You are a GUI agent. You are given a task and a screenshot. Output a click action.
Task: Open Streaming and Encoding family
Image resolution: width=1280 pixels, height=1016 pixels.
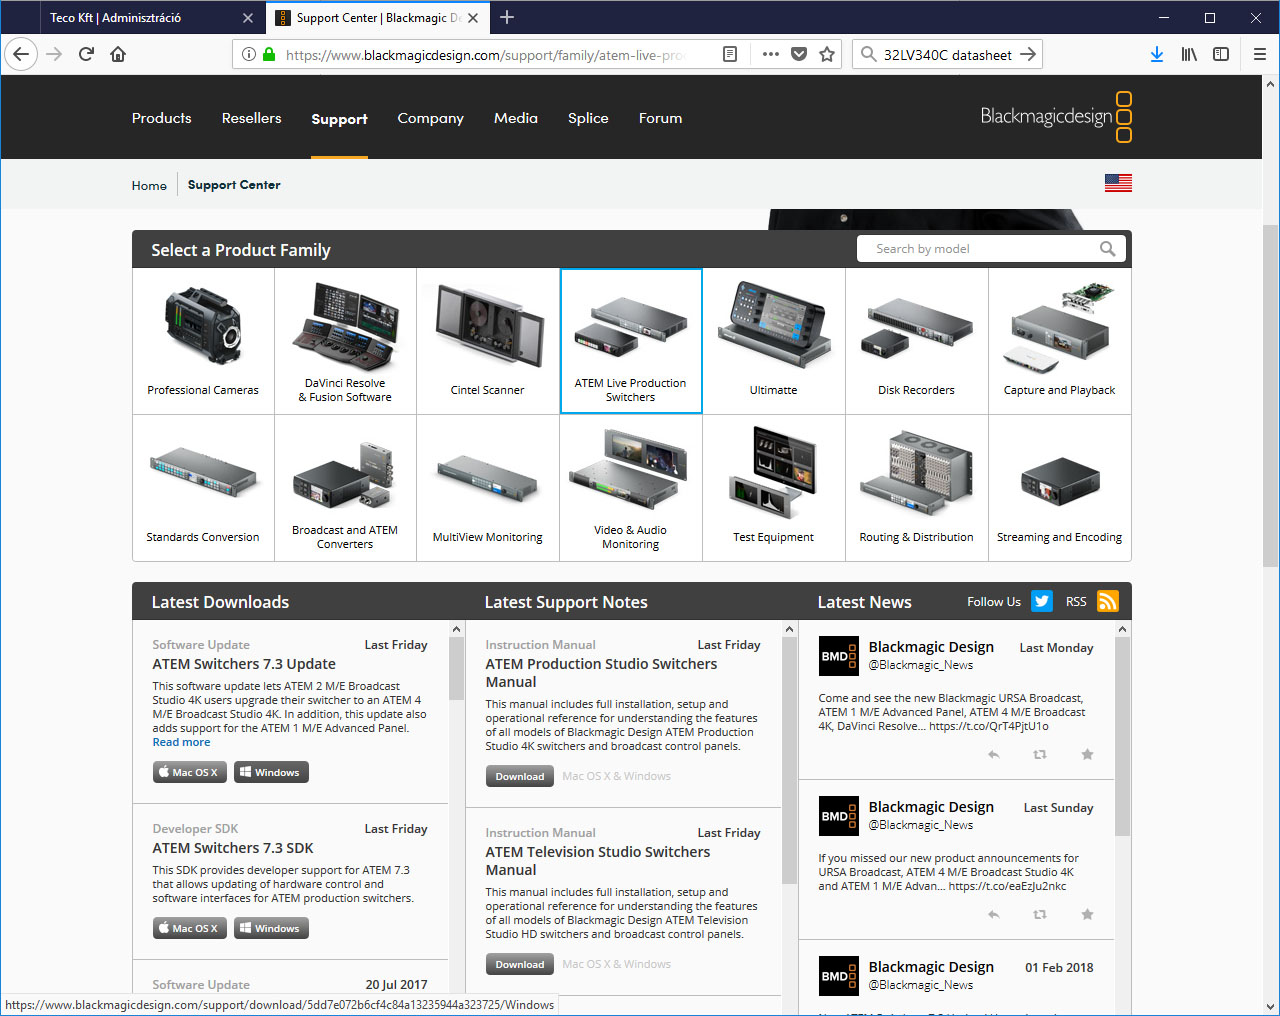tap(1060, 488)
